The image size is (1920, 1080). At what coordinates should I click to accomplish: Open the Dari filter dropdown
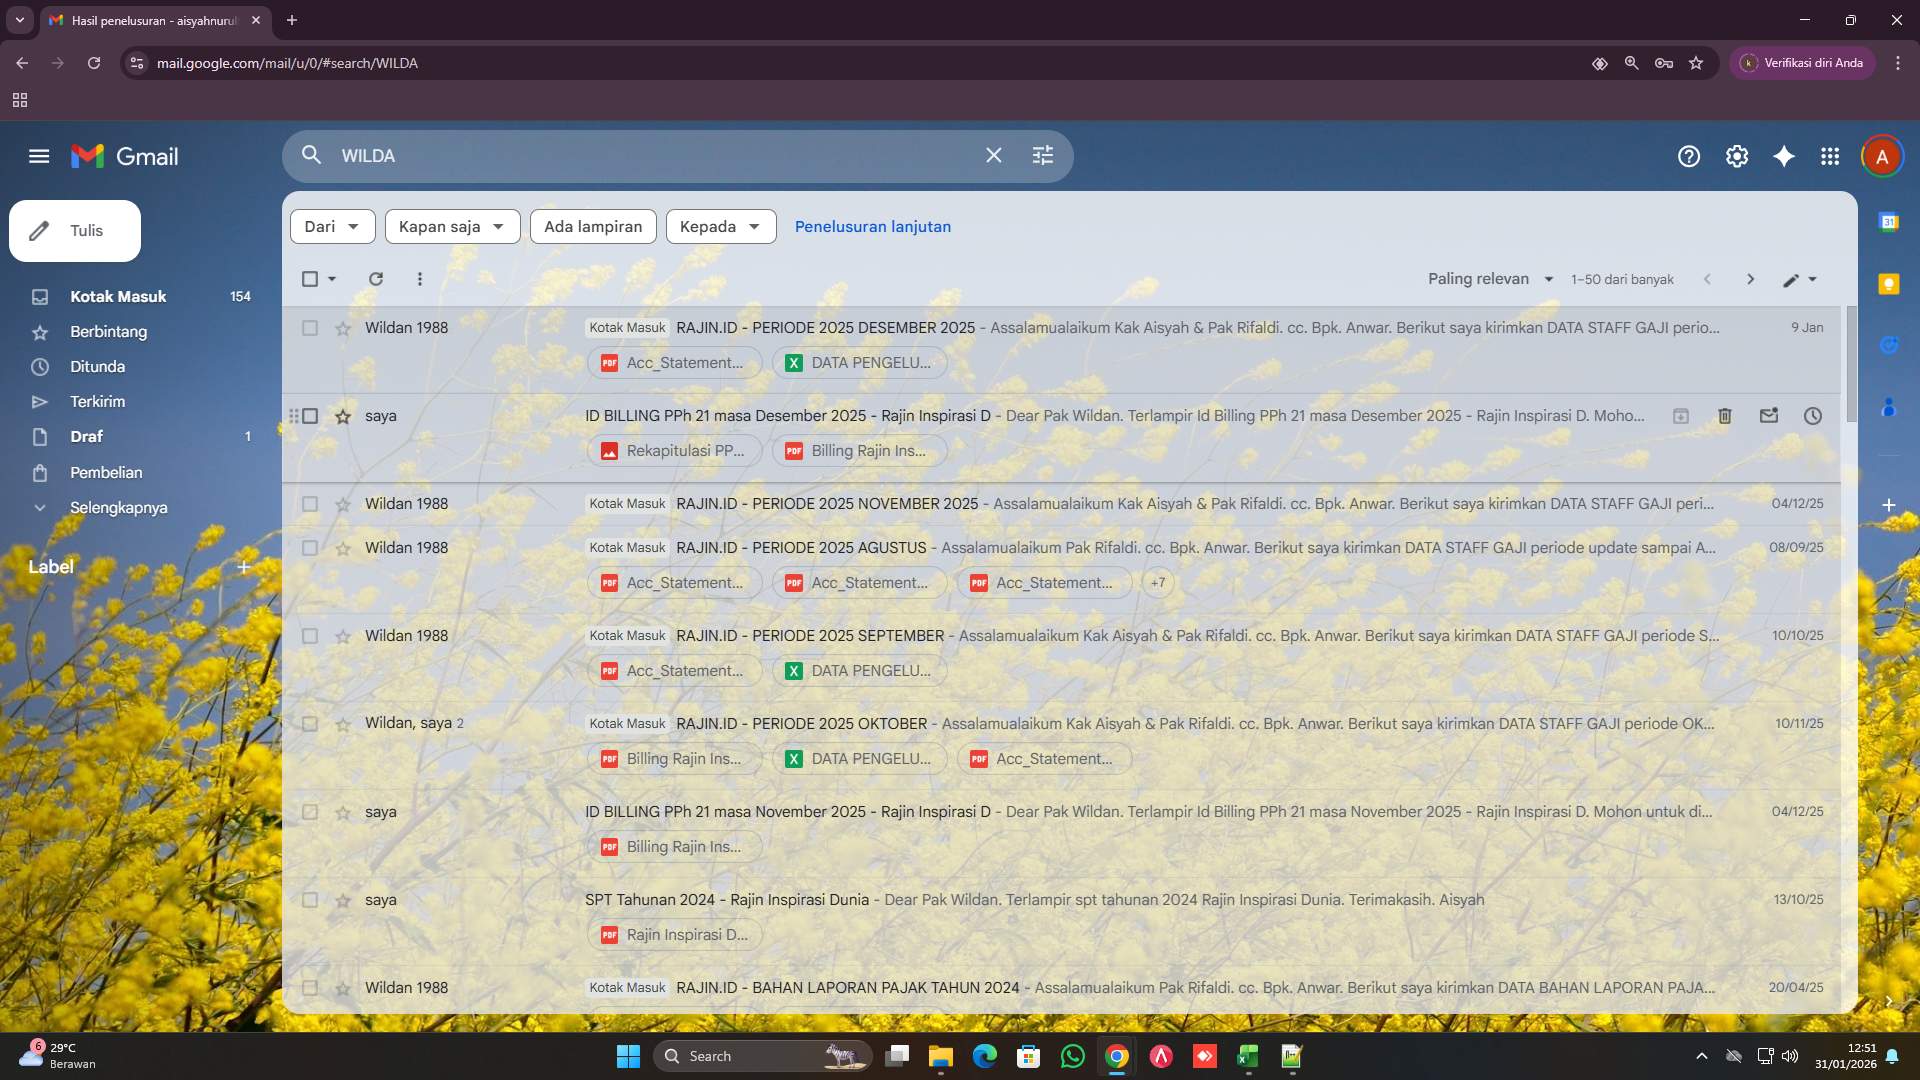coord(332,227)
